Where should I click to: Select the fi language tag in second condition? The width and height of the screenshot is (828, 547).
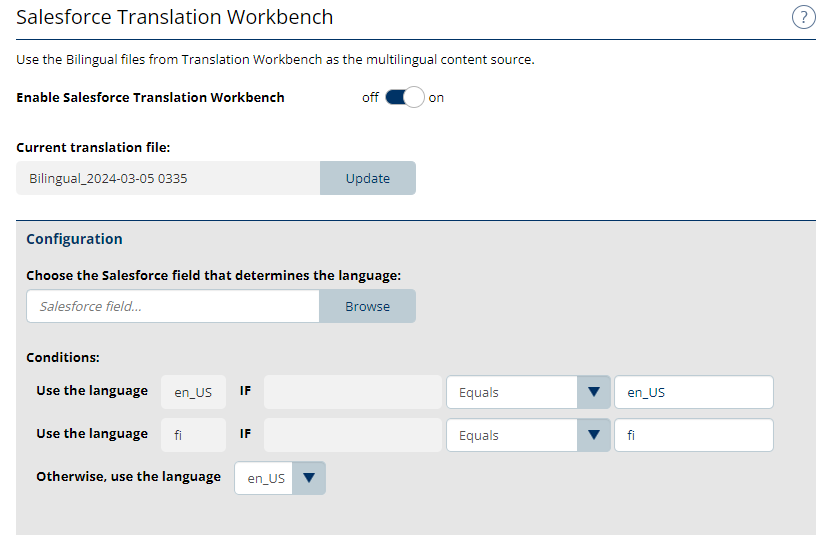(193, 435)
